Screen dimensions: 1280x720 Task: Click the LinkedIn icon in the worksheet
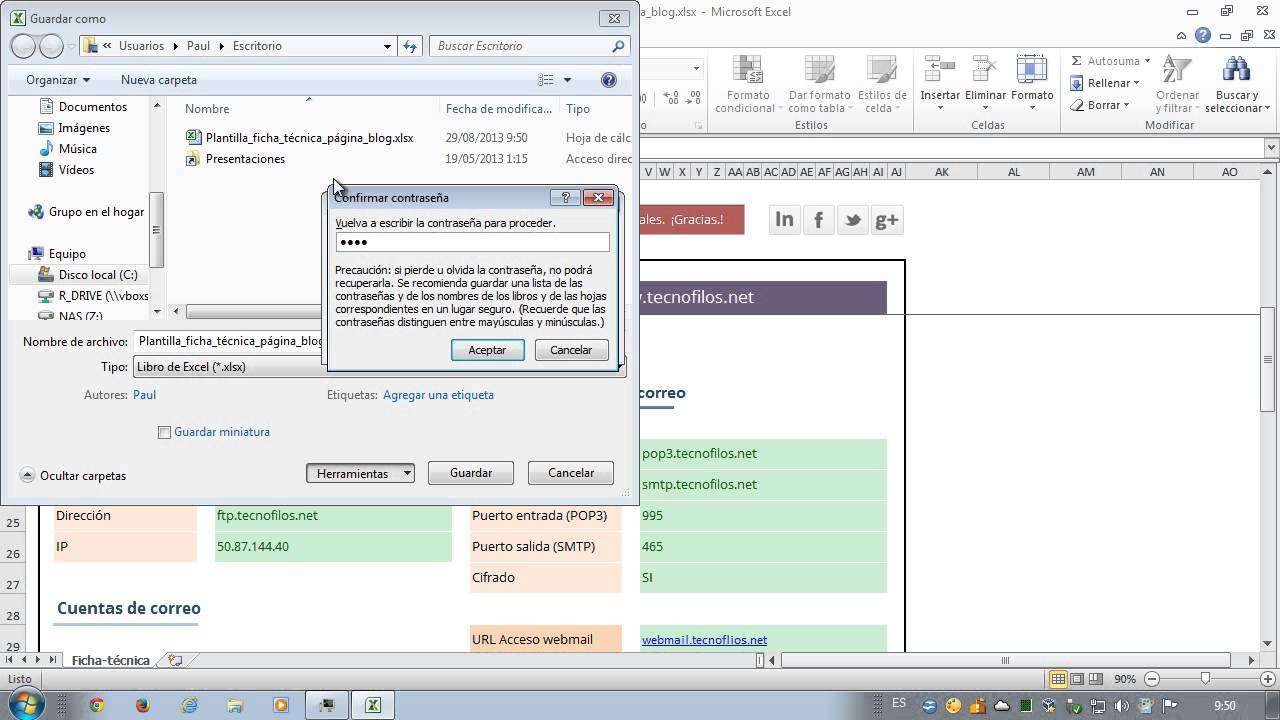(784, 220)
